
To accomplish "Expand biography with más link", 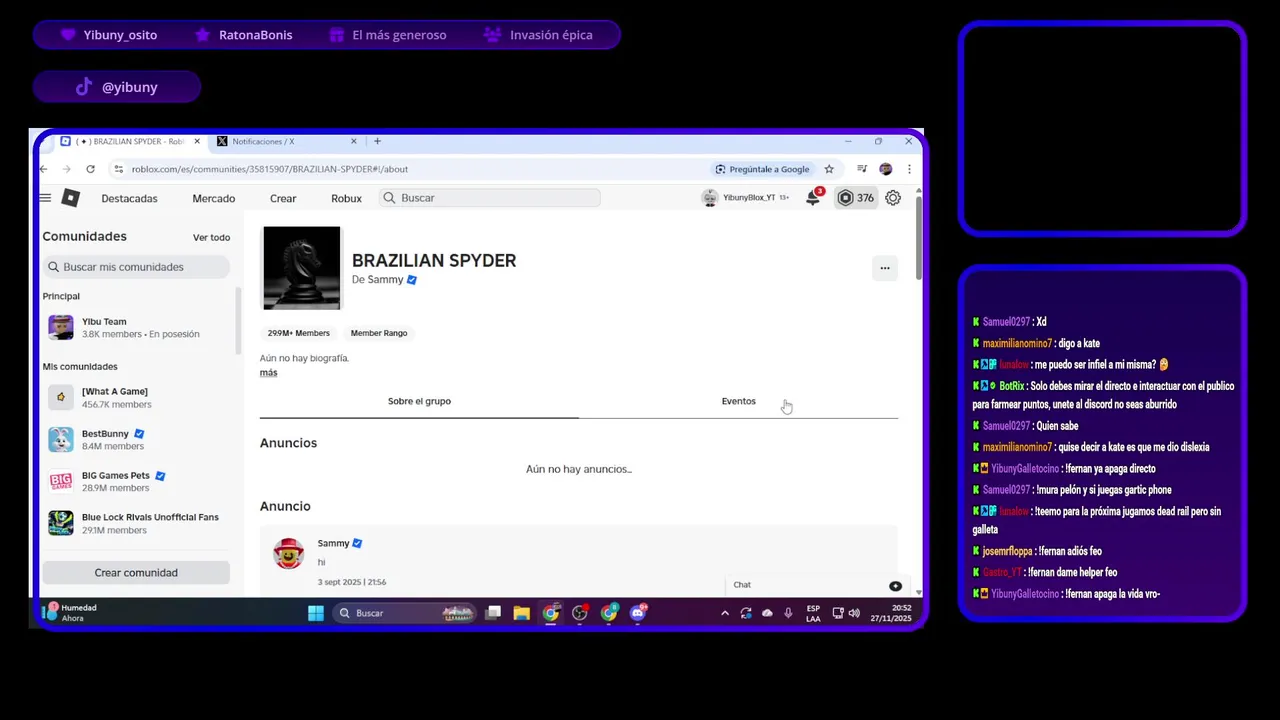I will 268,372.
